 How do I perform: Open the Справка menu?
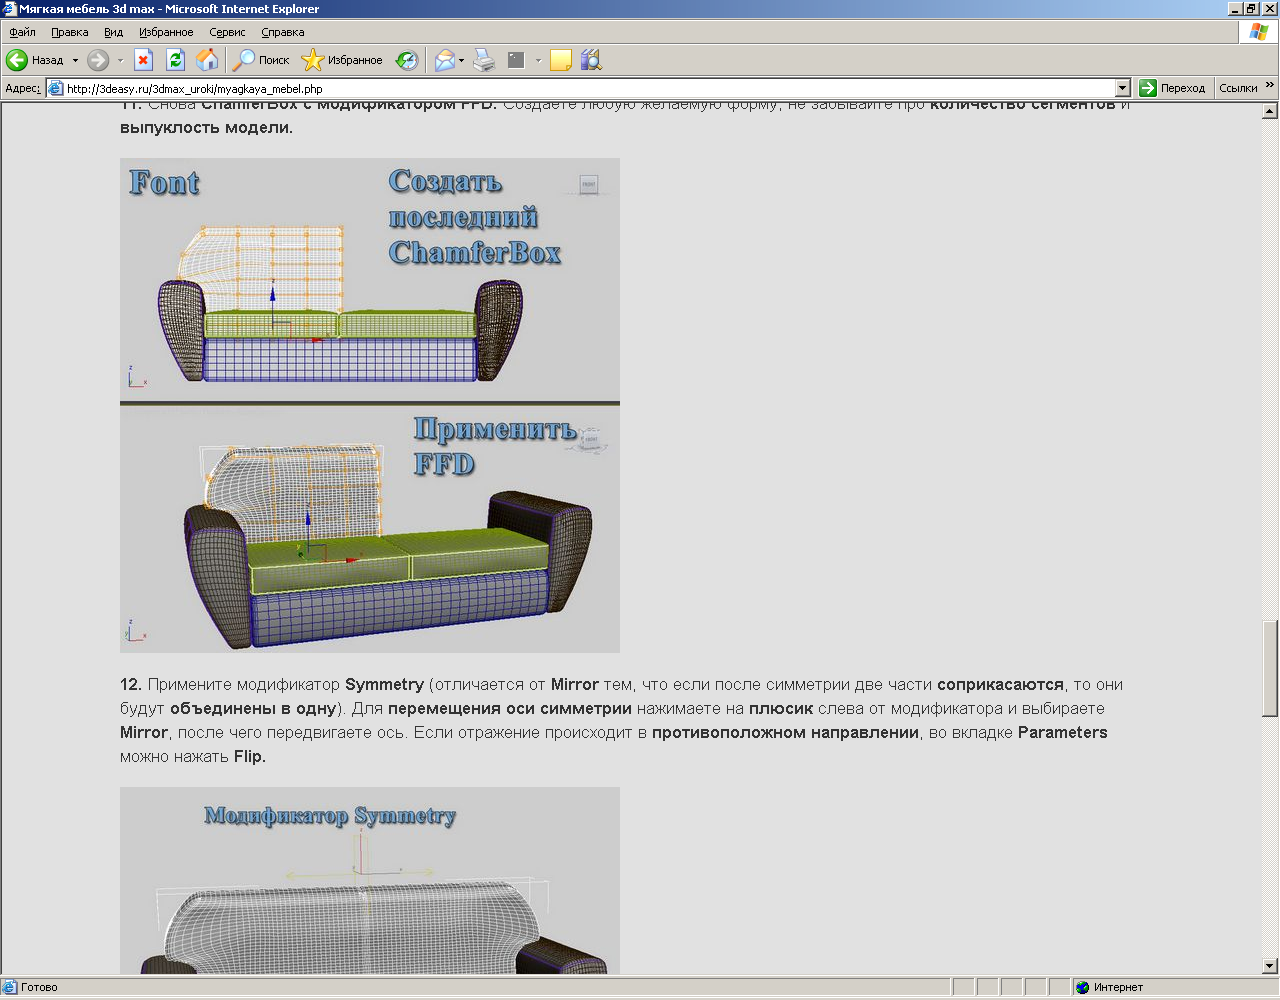283,32
